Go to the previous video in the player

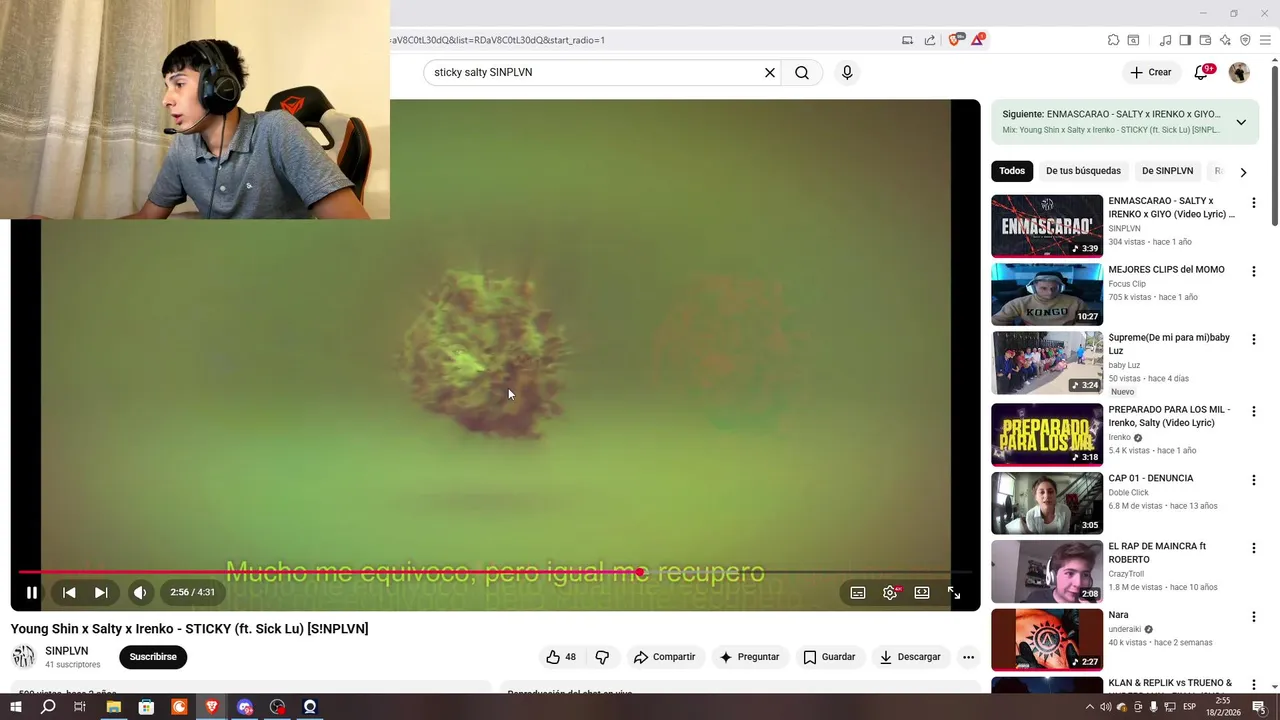coord(69,593)
